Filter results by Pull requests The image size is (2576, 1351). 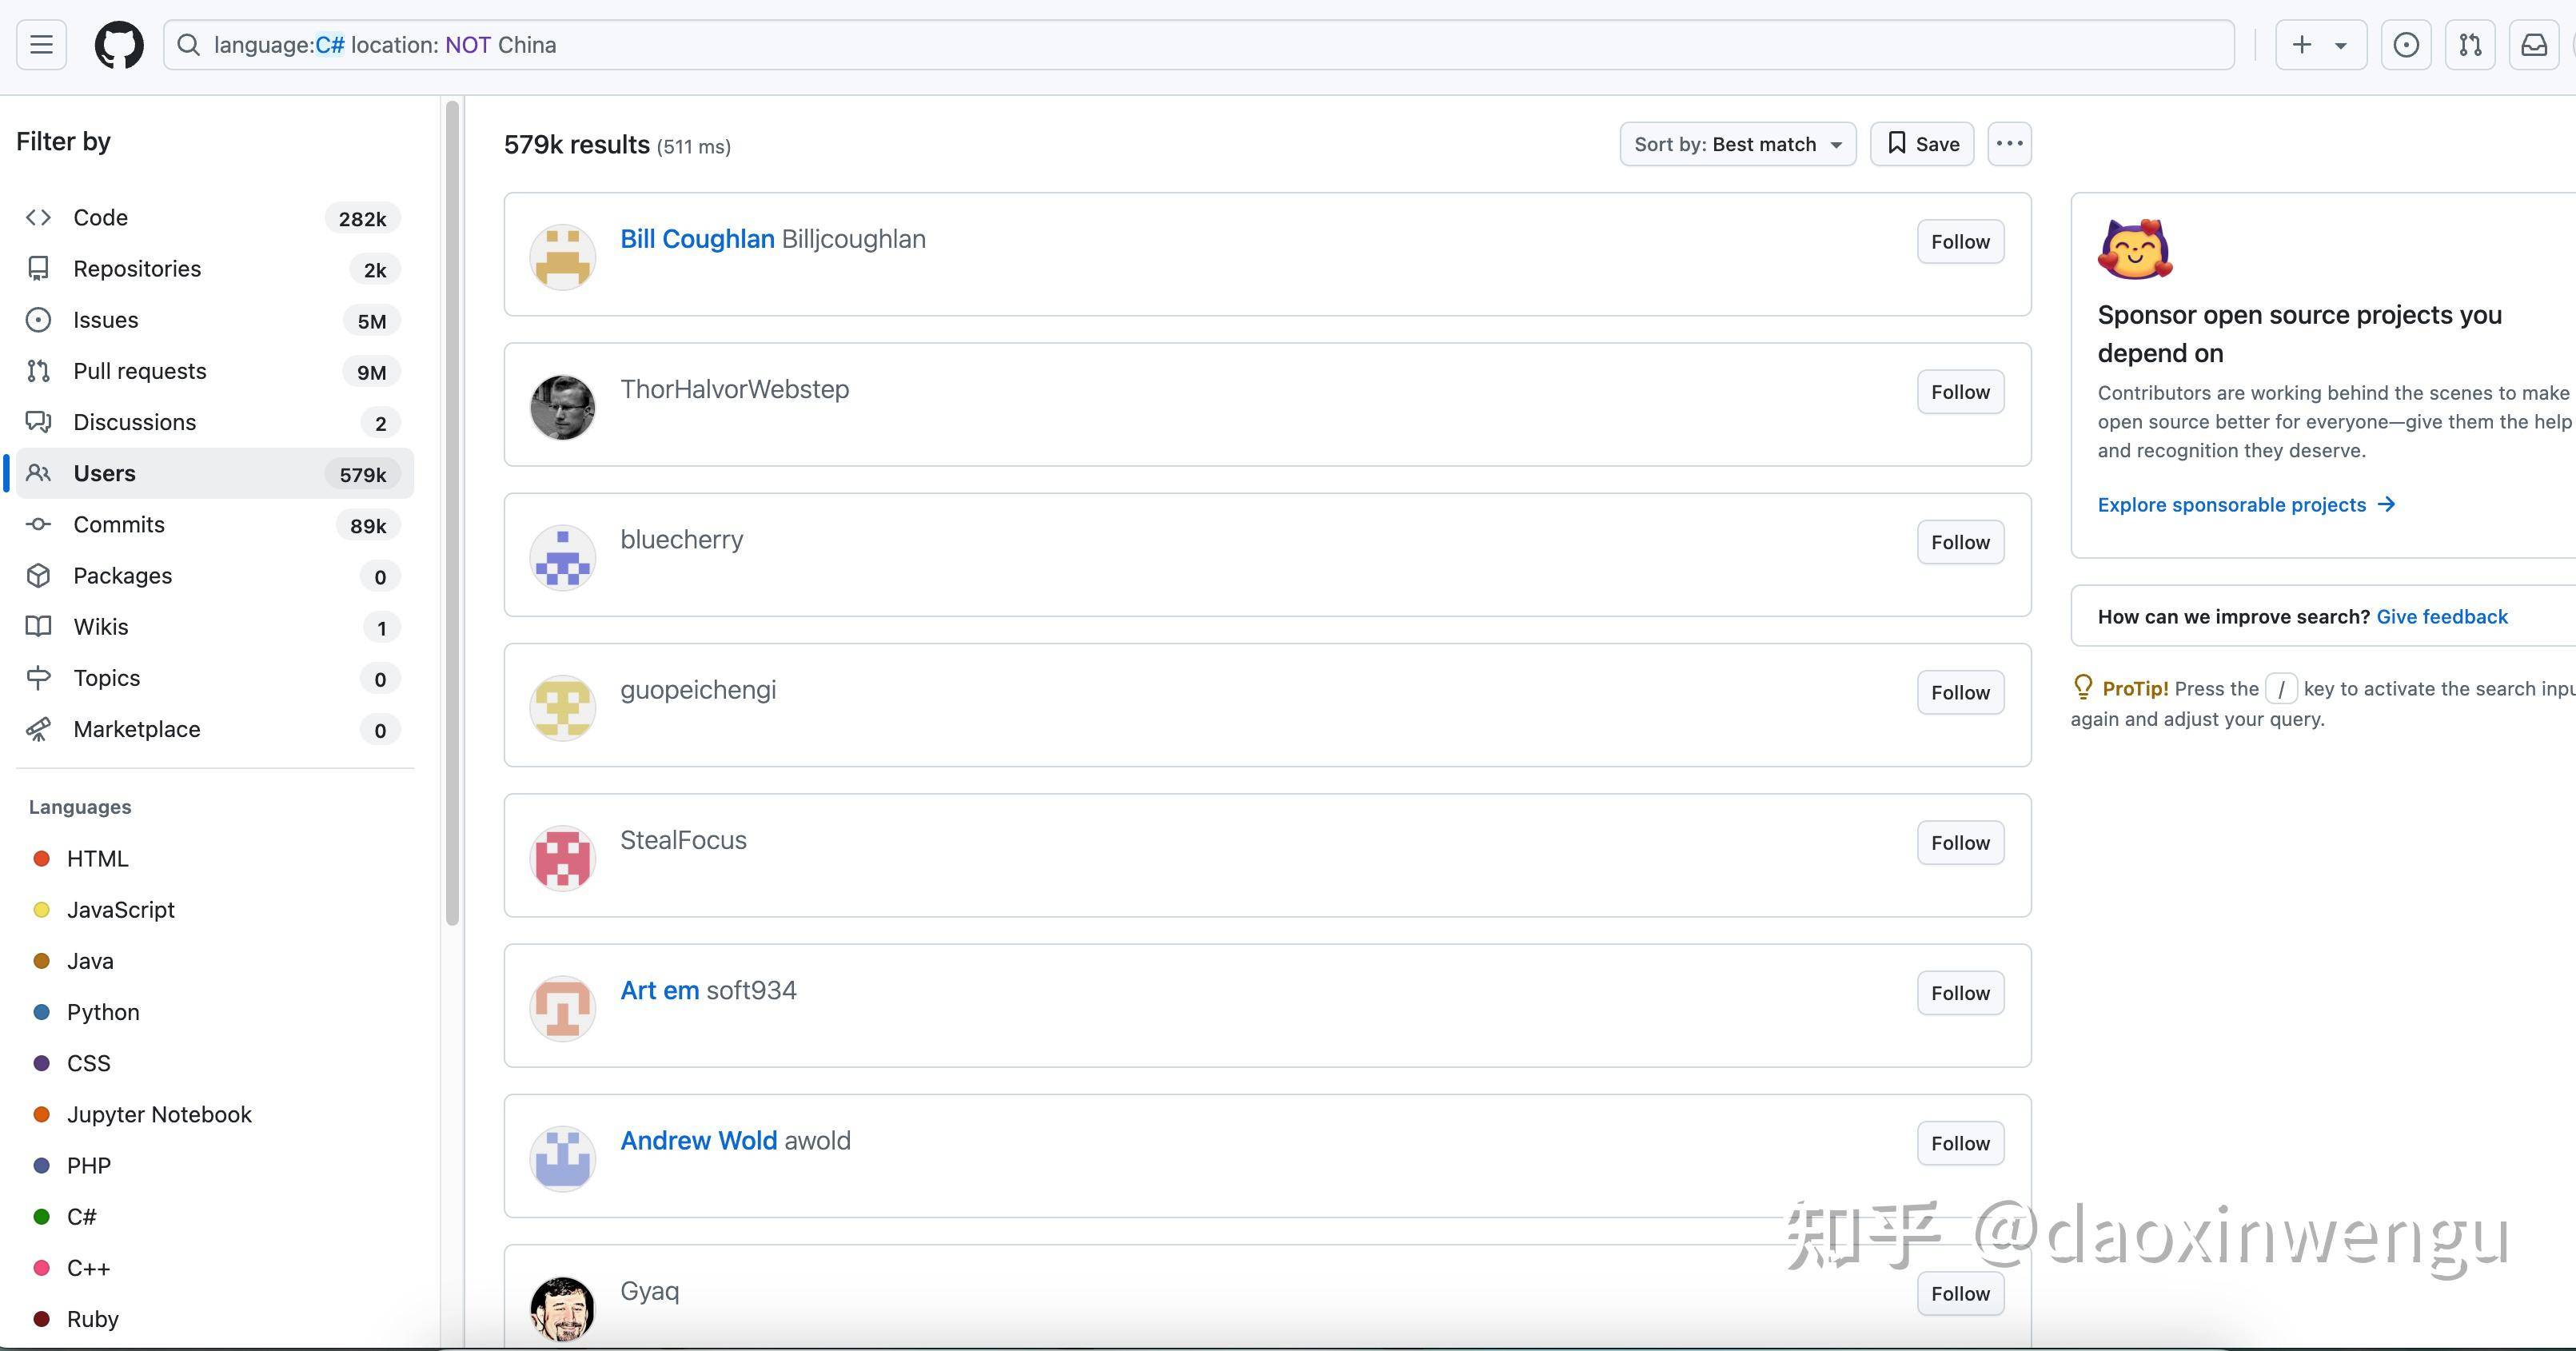(x=214, y=371)
